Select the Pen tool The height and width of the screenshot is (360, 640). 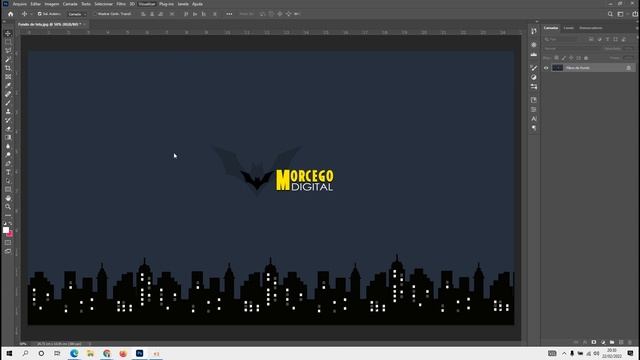pos(8,164)
